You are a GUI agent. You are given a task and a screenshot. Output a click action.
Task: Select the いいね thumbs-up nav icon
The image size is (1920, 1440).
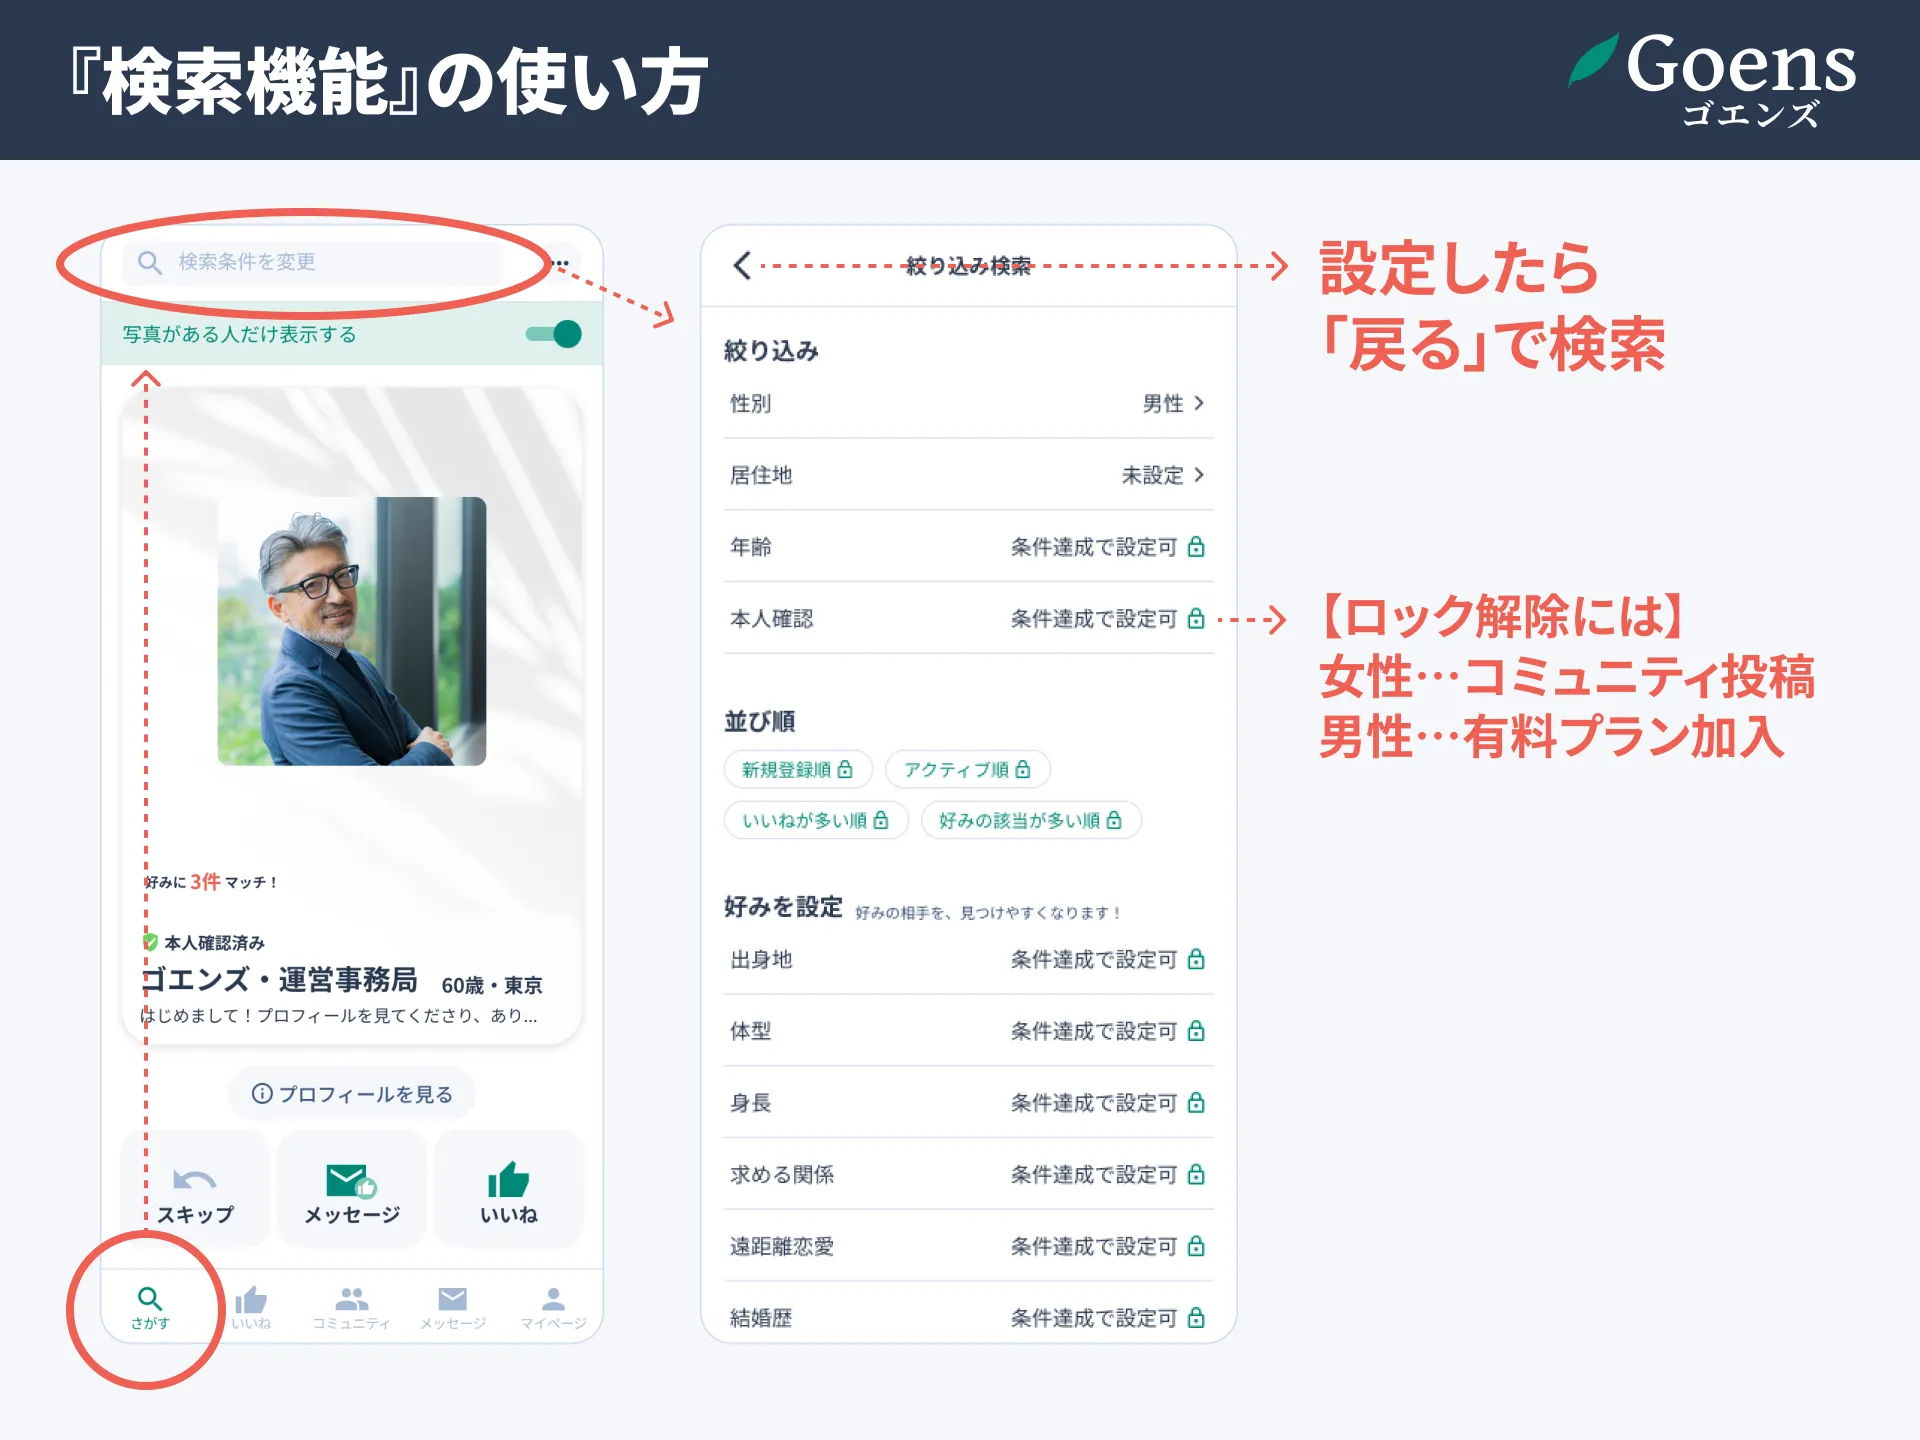coord(250,1299)
